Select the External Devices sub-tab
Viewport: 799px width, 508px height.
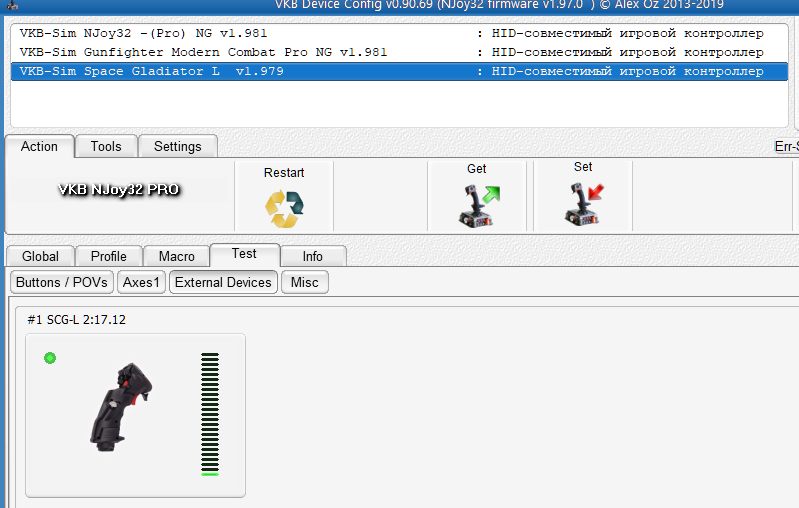(x=223, y=282)
